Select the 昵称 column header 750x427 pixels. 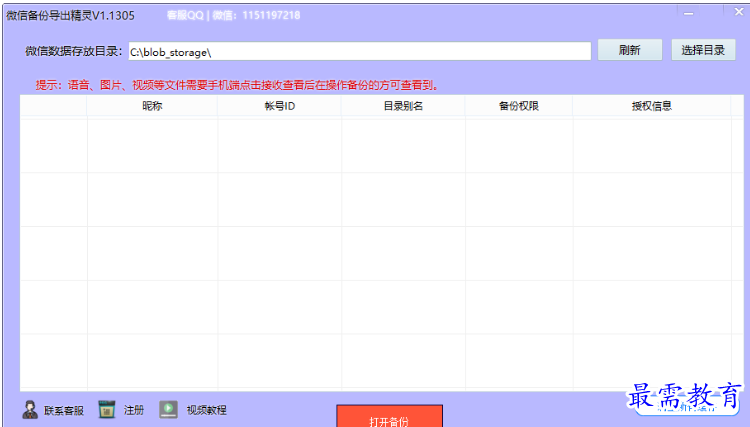(152, 106)
